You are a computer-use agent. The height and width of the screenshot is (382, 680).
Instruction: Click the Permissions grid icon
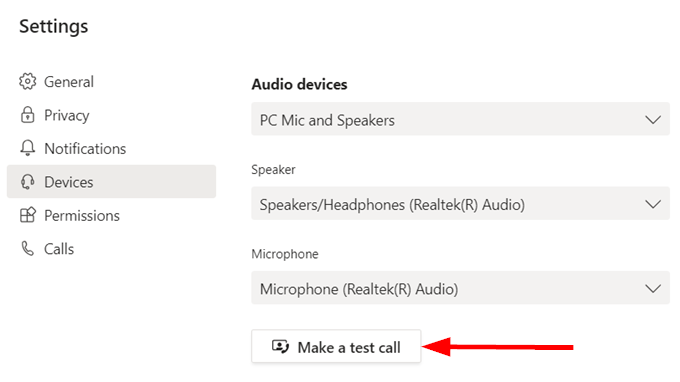pyautogui.click(x=27, y=215)
